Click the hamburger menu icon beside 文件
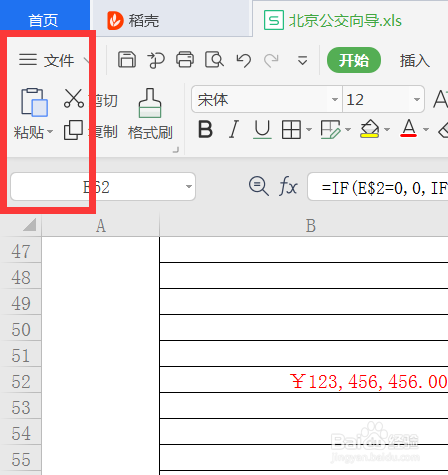Image resolution: width=448 pixels, height=475 pixels. pos(28,60)
